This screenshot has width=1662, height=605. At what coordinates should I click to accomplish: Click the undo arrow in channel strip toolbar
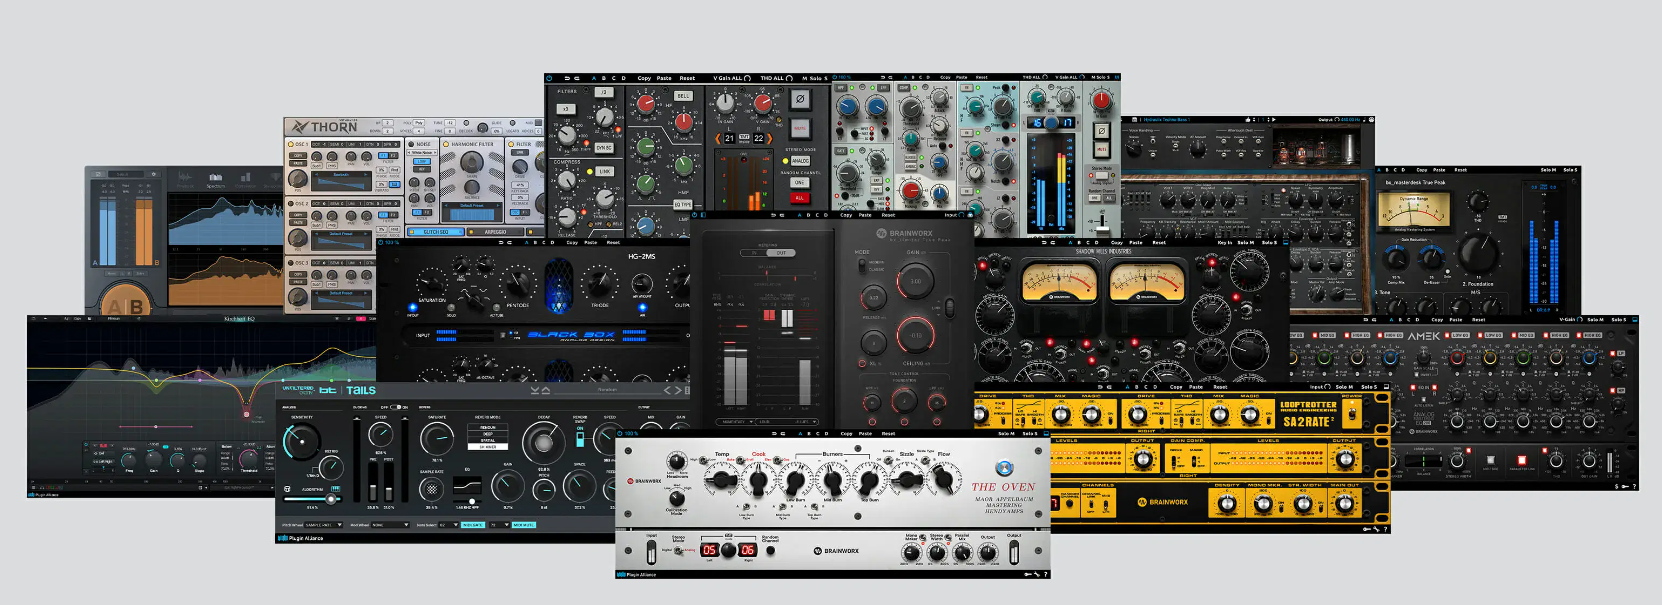click(567, 78)
